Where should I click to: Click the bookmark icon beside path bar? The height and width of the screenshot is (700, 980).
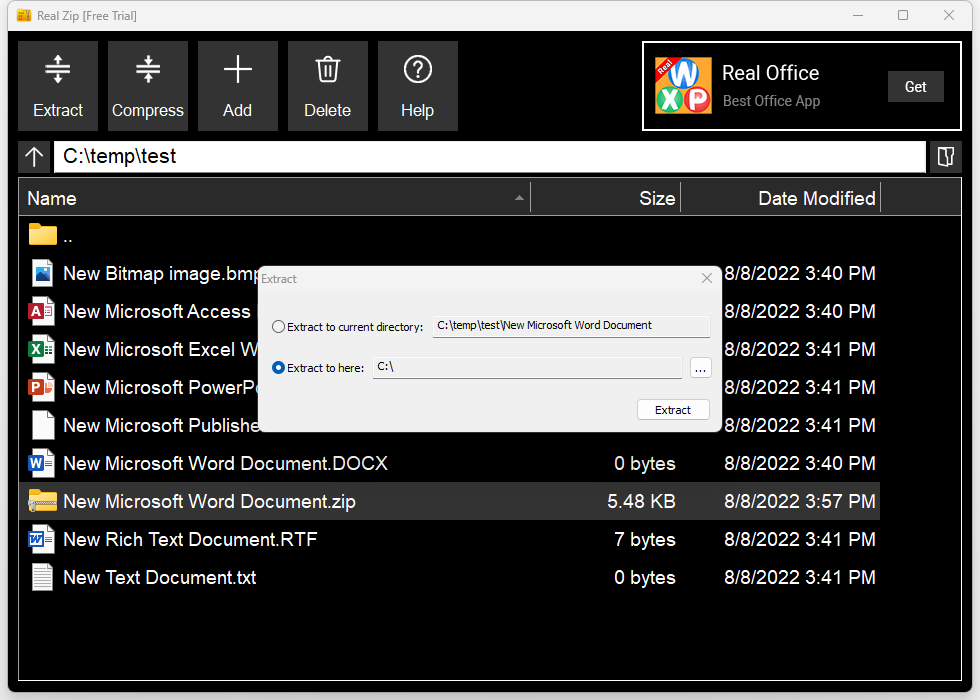click(x=946, y=156)
